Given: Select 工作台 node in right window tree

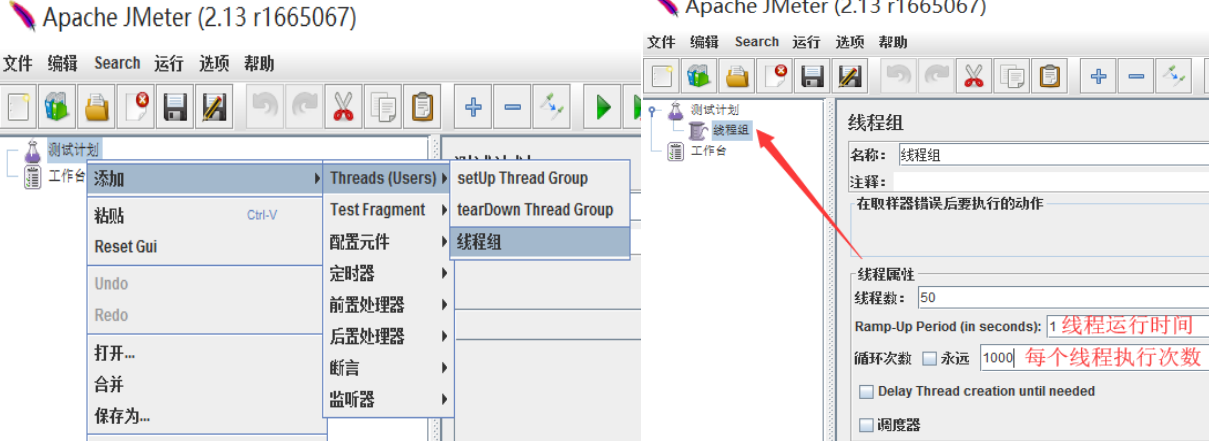Looking at the screenshot, I should (x=708, y=151).
